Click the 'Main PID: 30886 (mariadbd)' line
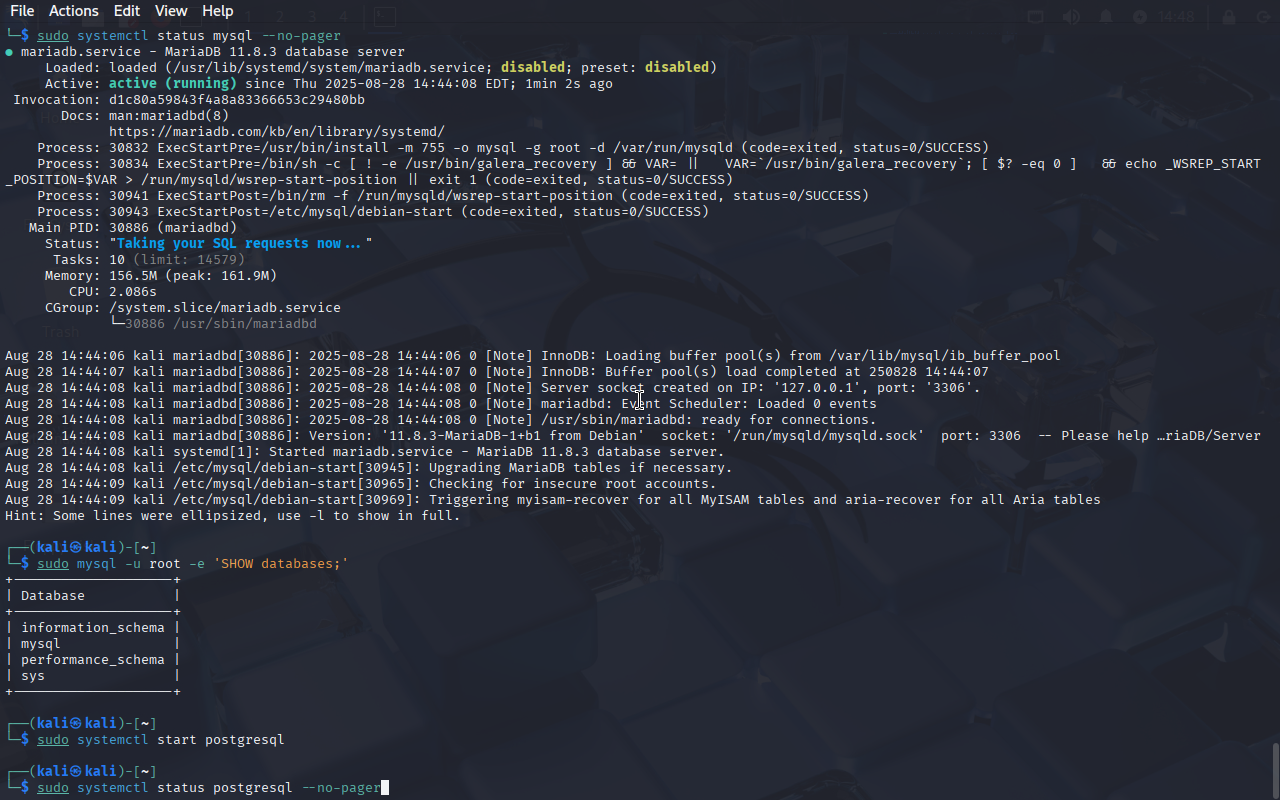The height and width of the screenshot is (800, 1280). pyautogui.click(x=133, y=228)
